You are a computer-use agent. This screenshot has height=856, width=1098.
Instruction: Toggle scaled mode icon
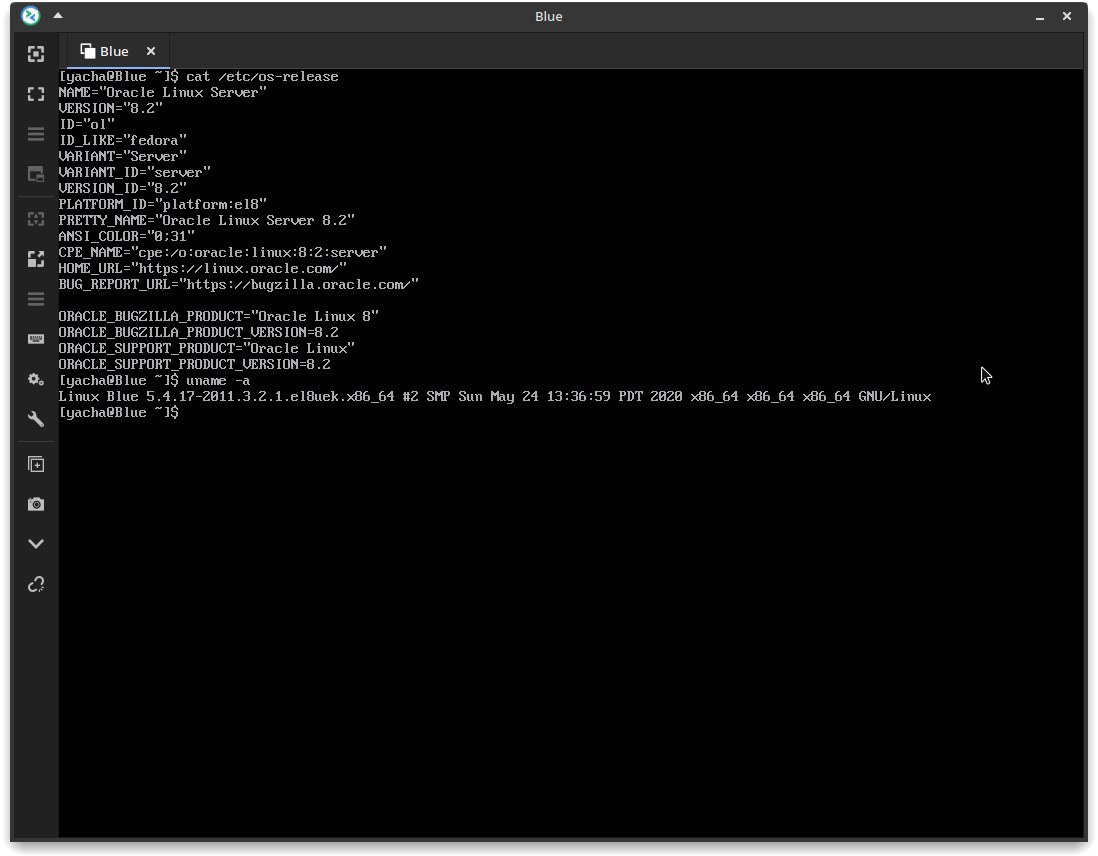tap(36, 259)
